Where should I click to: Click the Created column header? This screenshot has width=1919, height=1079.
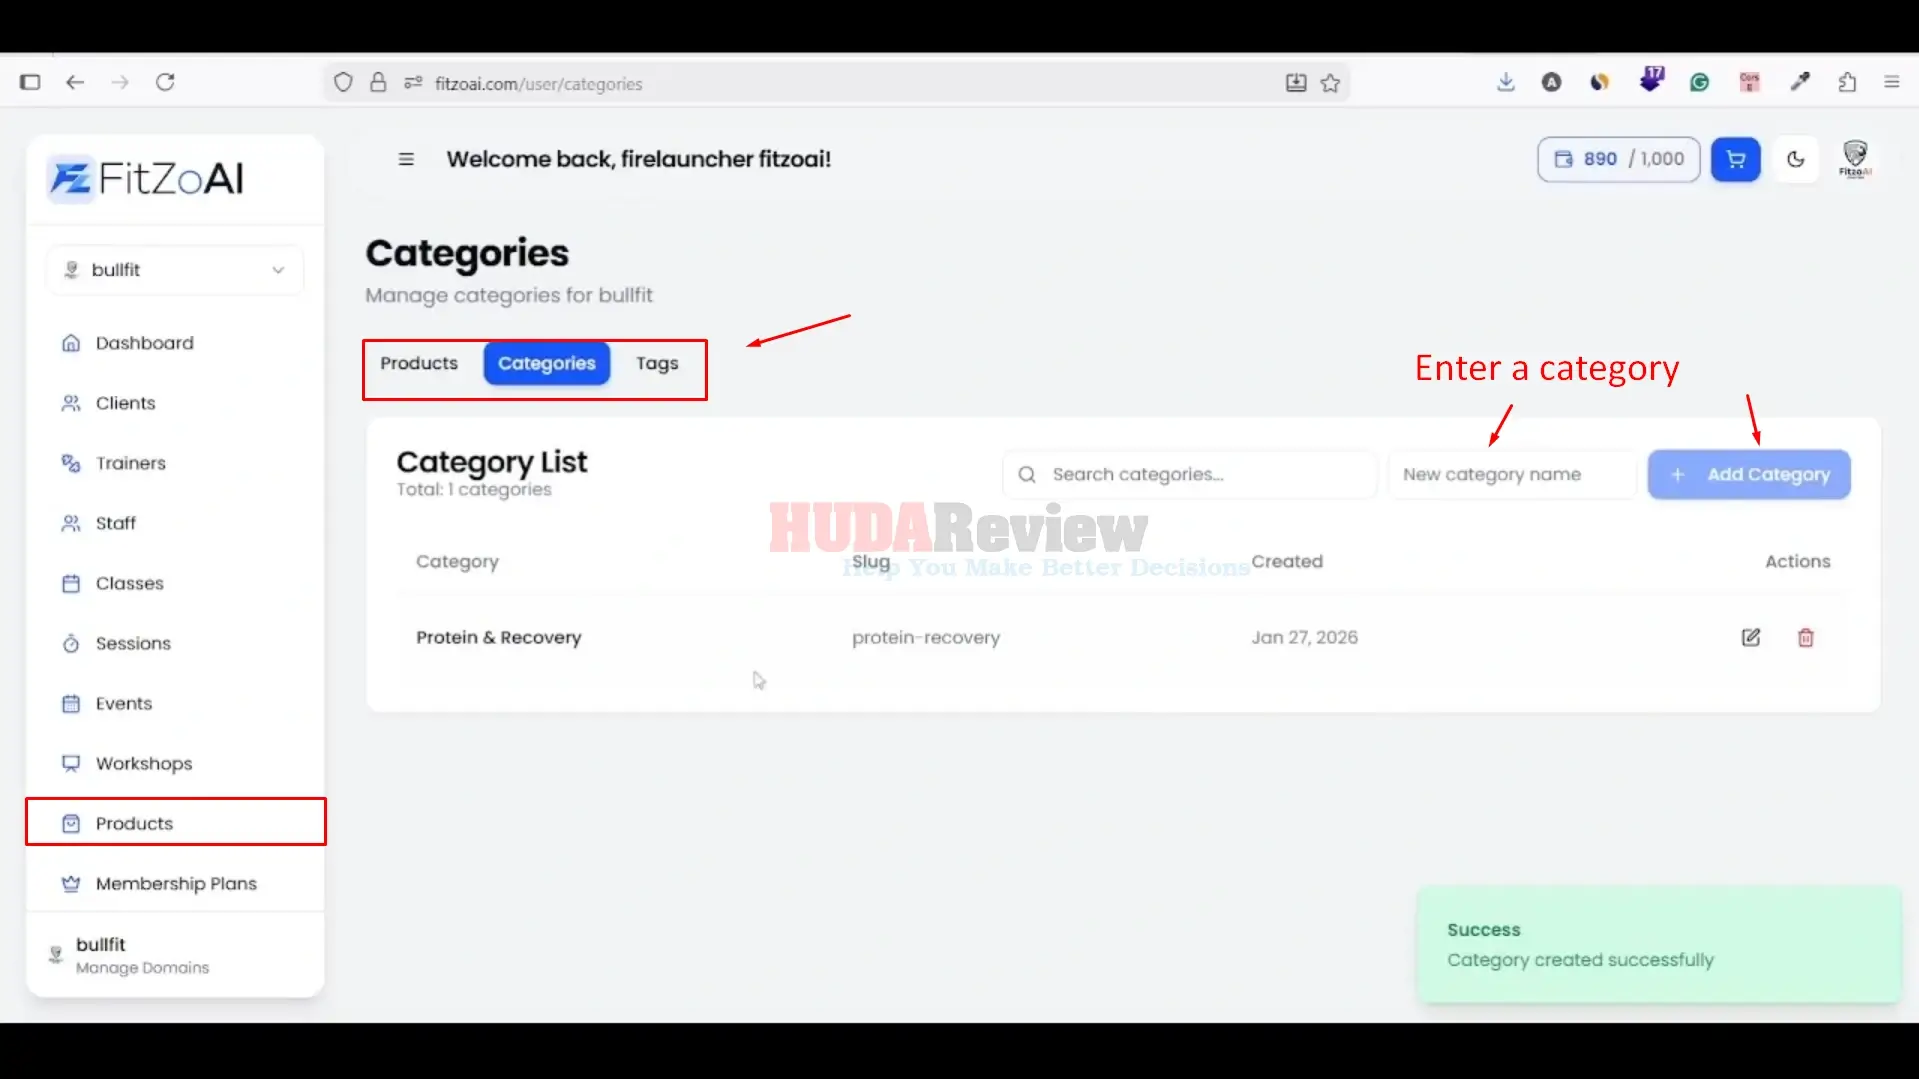tap(1287, 561)
